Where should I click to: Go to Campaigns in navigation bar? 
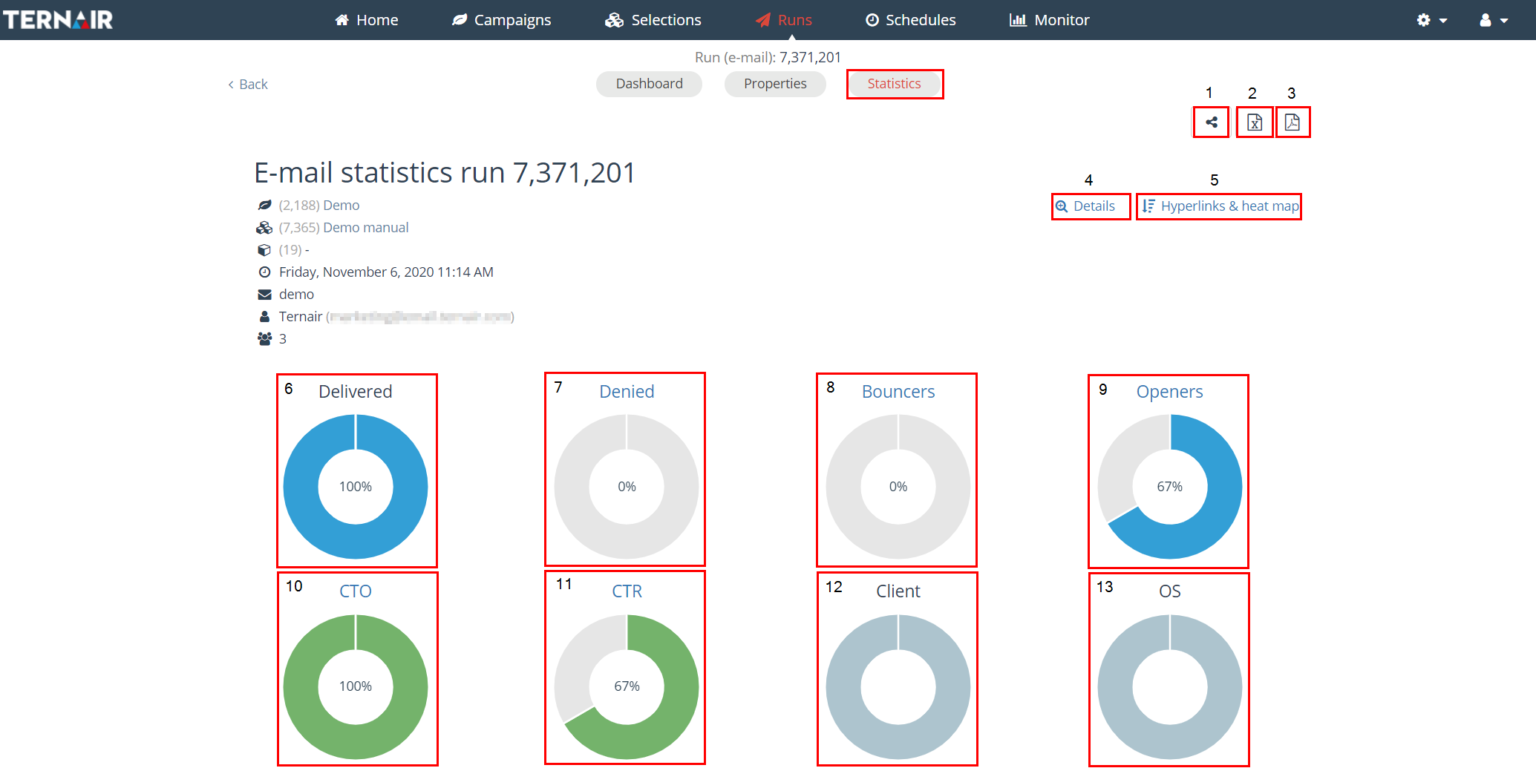coord(501,20)
